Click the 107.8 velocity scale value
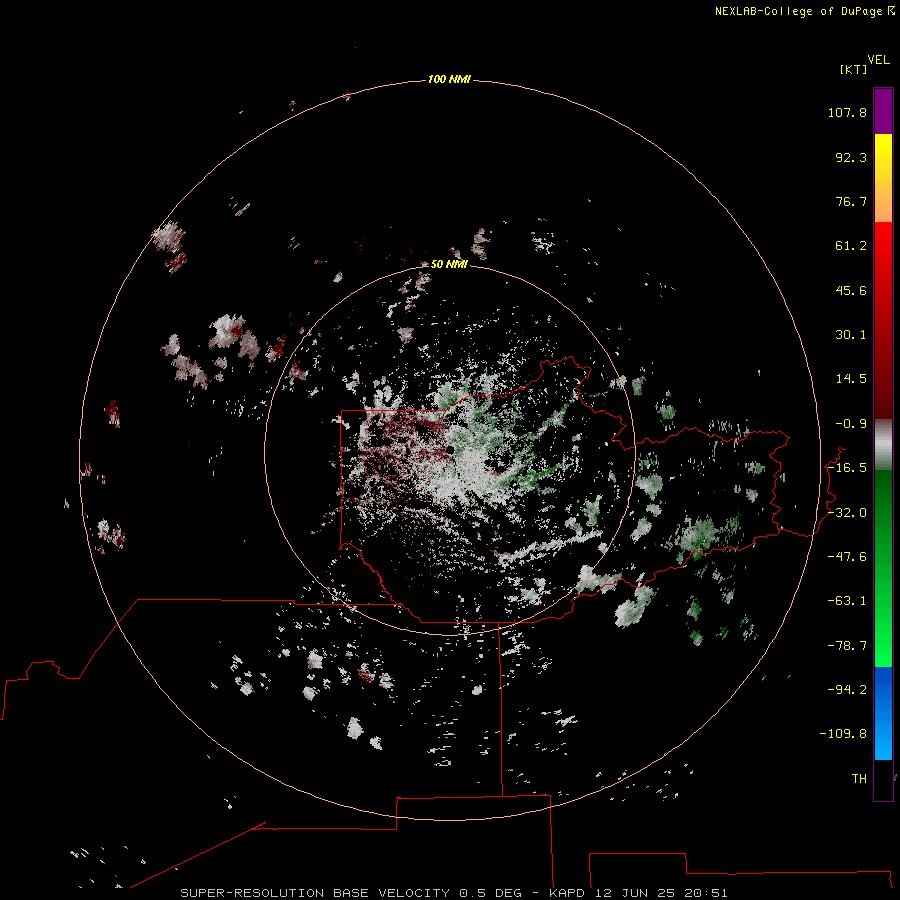The height and width of the screenshot is (900, 900). 847,112
